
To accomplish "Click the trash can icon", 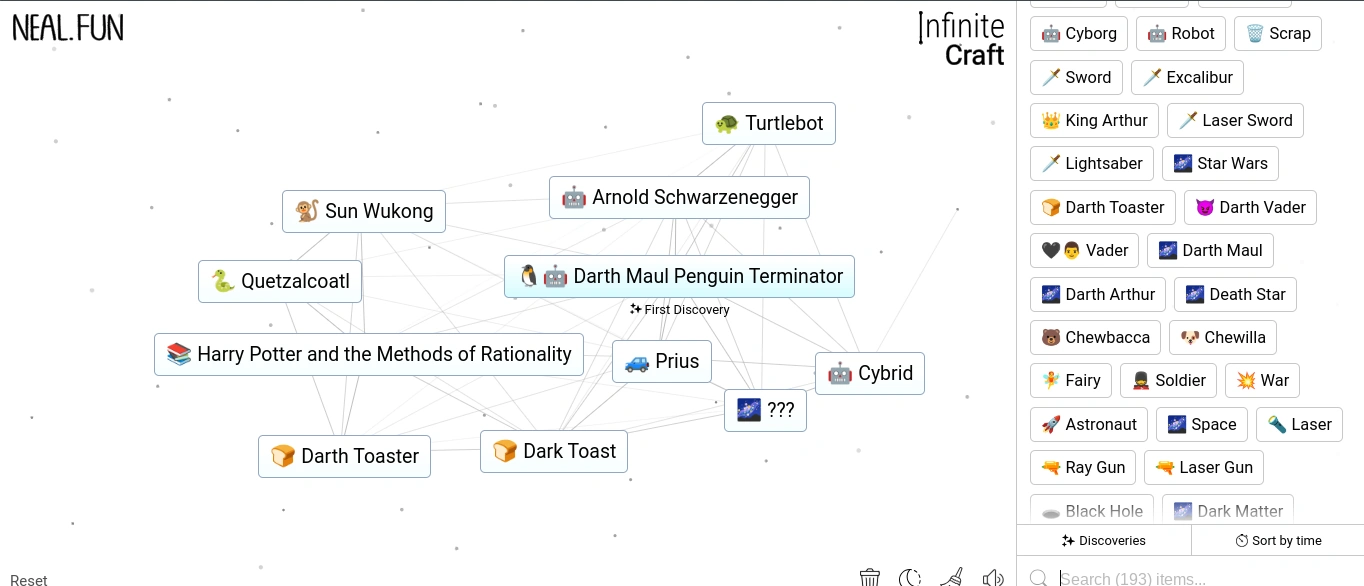I will 870,577.
